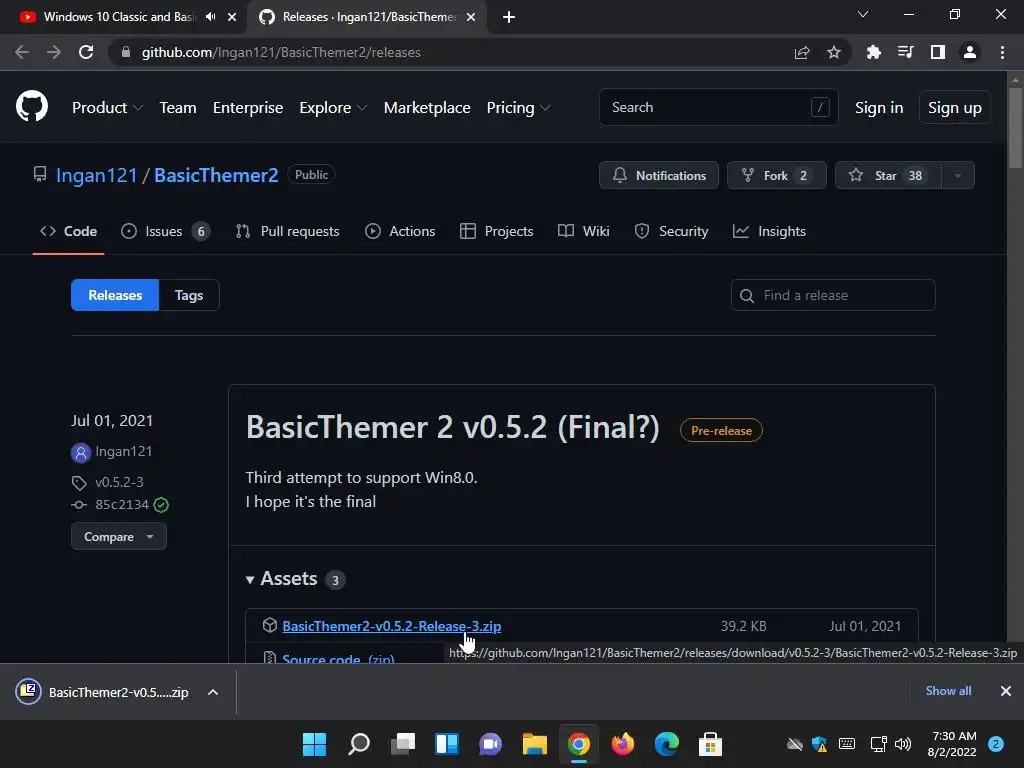Click the green verified commit check icon

(x=161, y=505)
